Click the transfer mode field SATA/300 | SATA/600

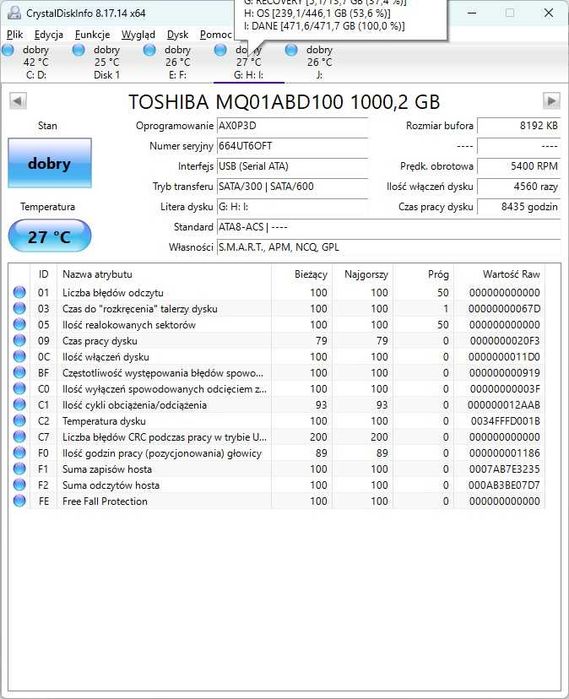pyautogui.click(x=292, y=186)
